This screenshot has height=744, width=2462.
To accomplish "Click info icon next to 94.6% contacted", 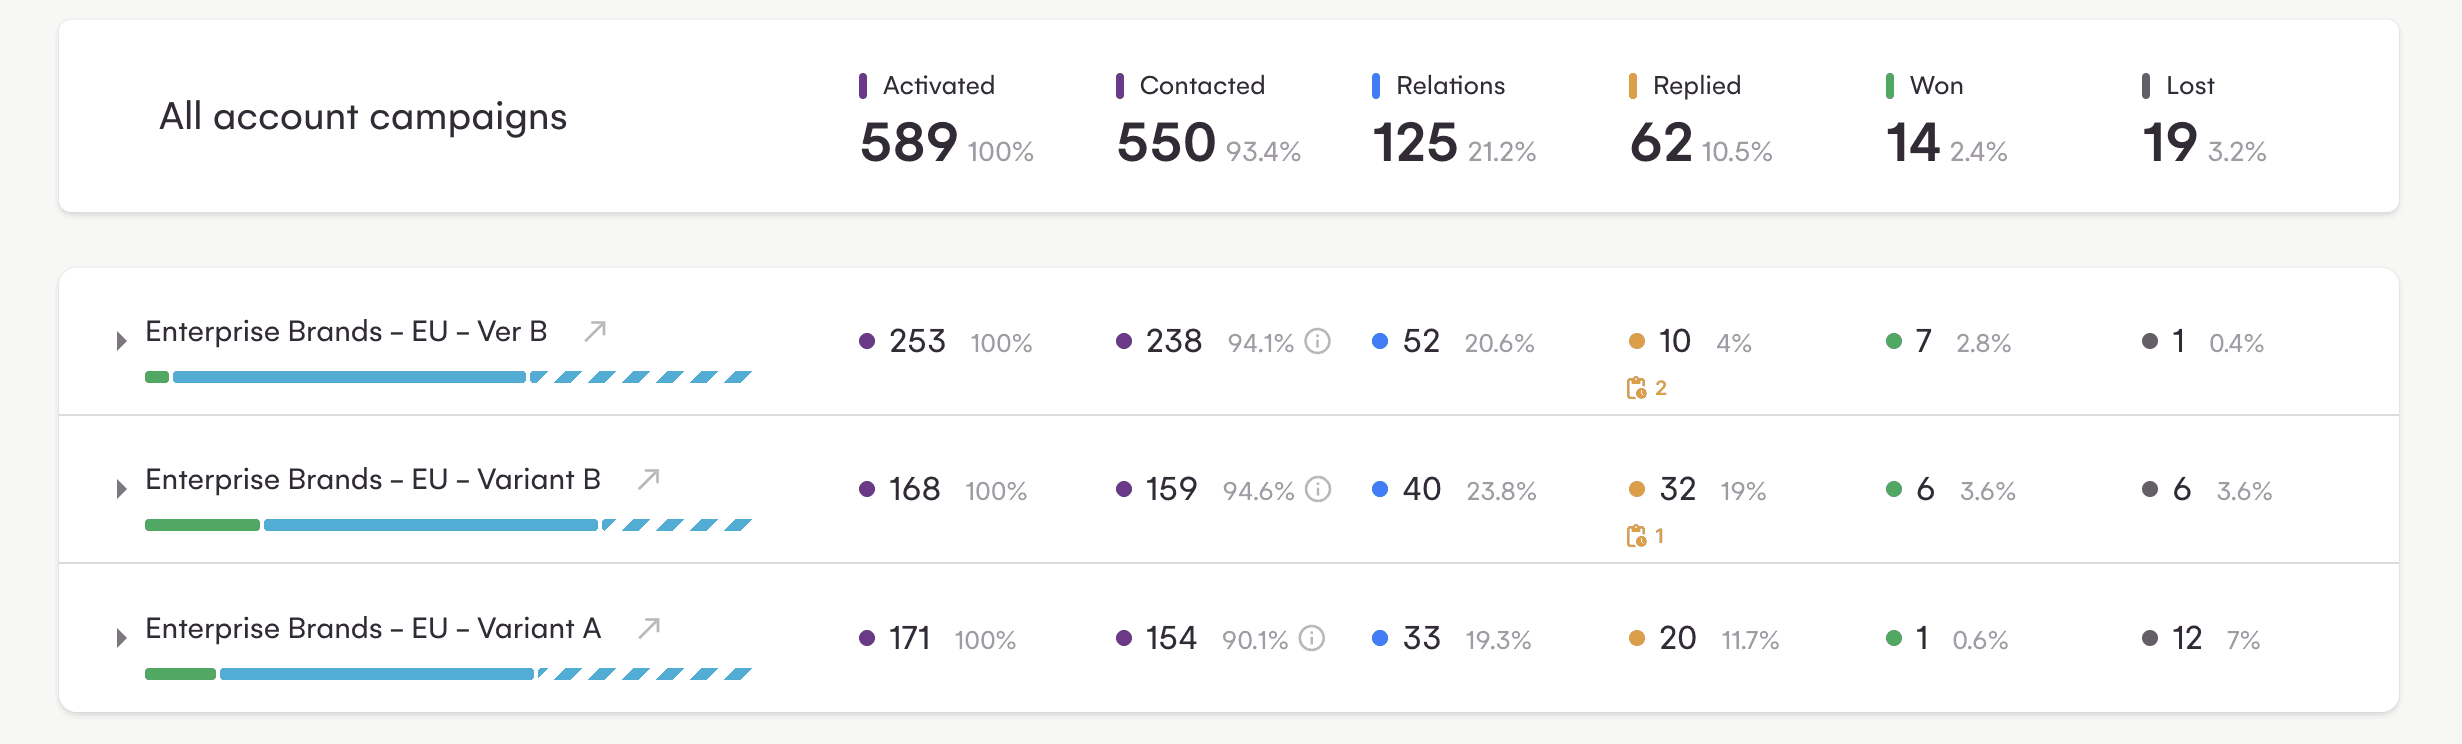I will tap(1319, 490).
